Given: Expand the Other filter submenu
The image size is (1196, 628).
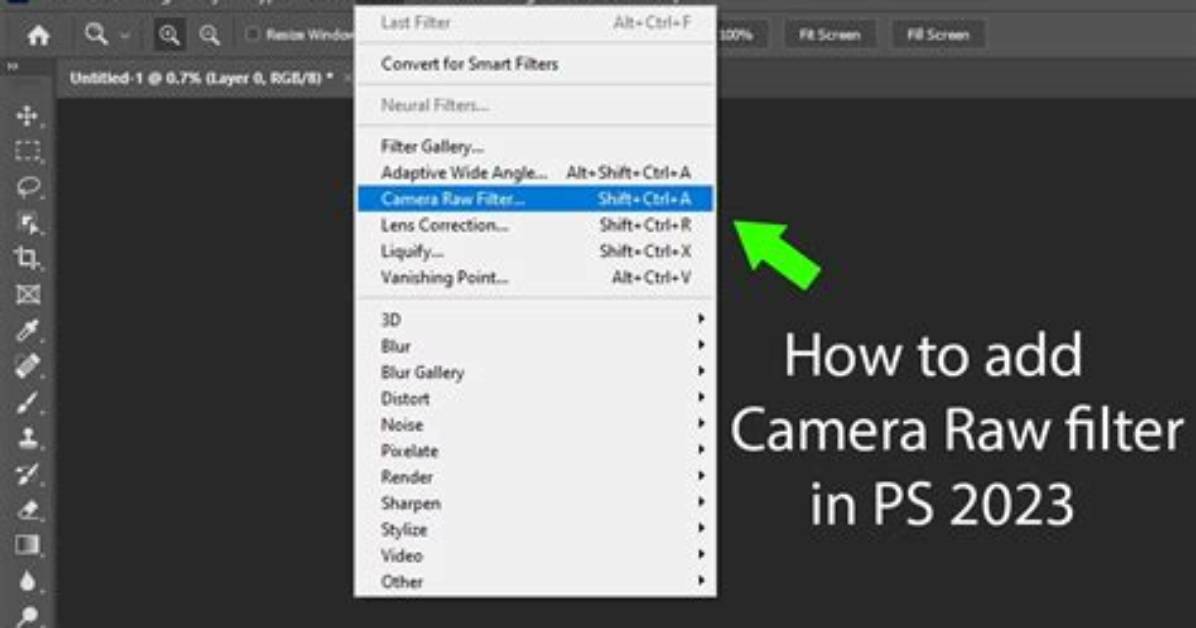Looking at the screenshot, I should pyautogui.click(x=535, y=581).
